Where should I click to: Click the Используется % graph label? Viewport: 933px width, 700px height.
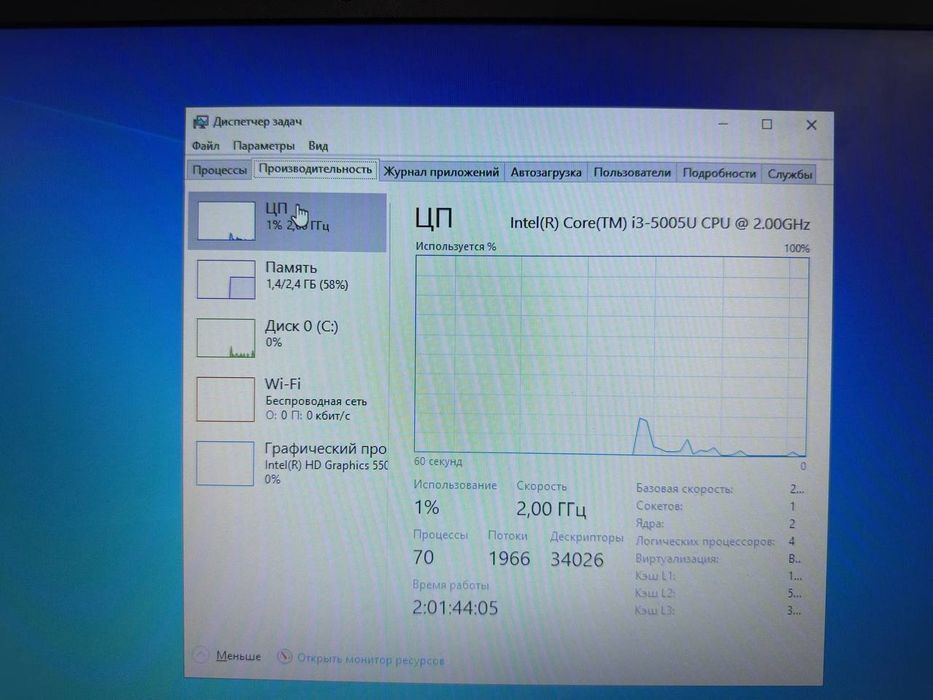(x=455, y=246)
